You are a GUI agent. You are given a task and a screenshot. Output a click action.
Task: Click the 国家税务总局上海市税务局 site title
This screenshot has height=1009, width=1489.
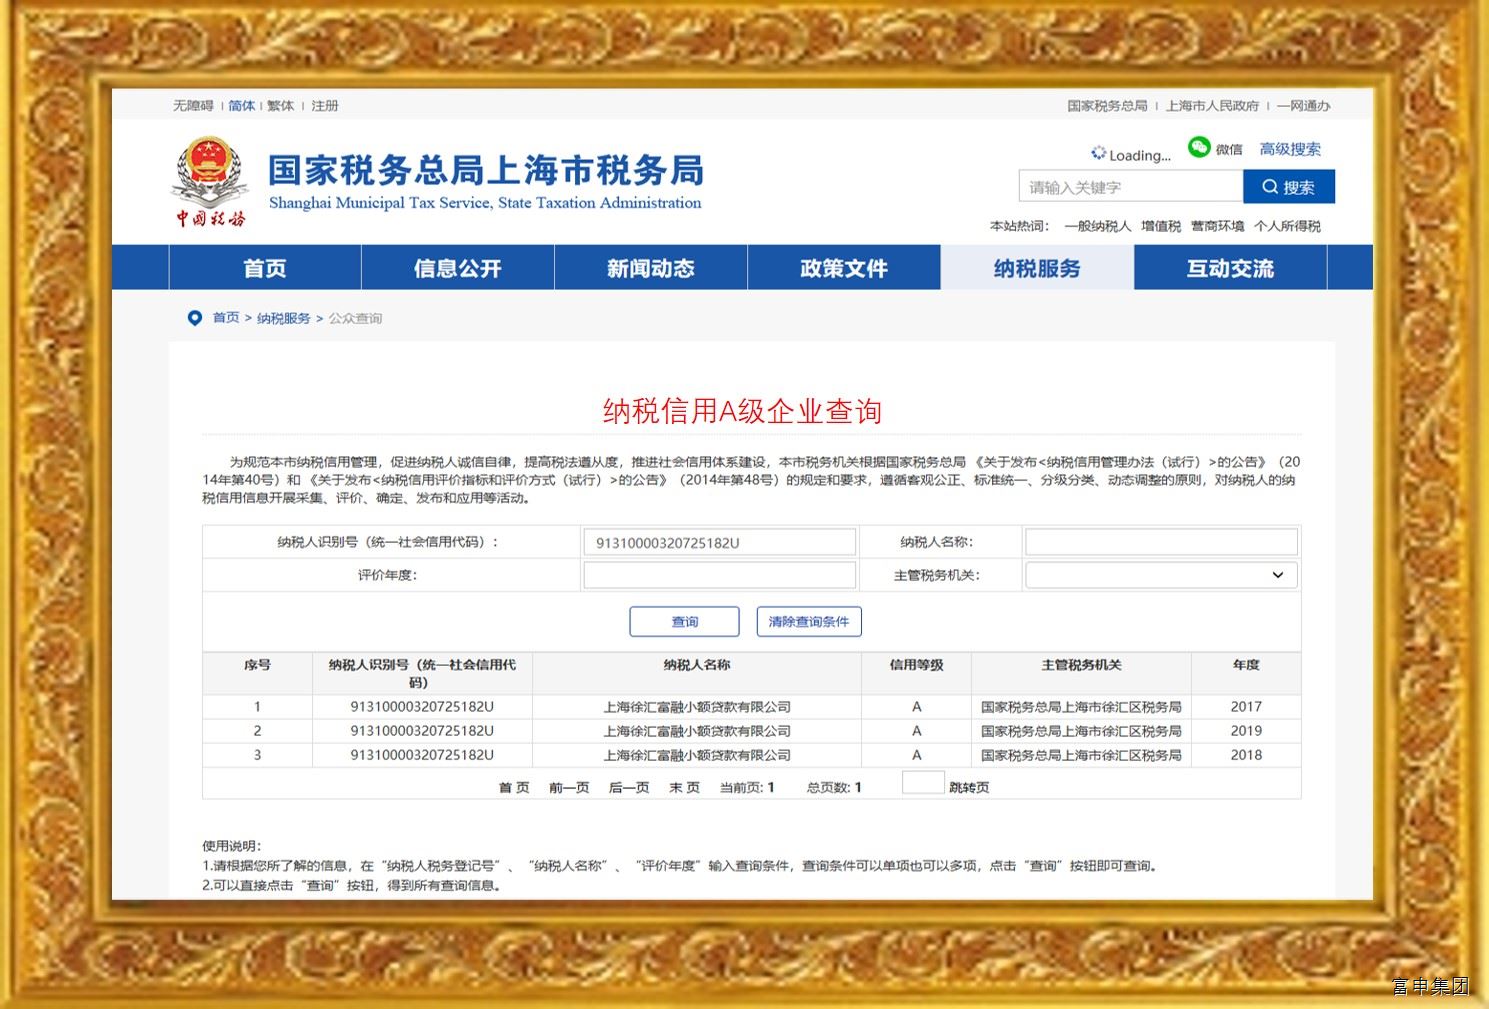[x=486, y=171]
